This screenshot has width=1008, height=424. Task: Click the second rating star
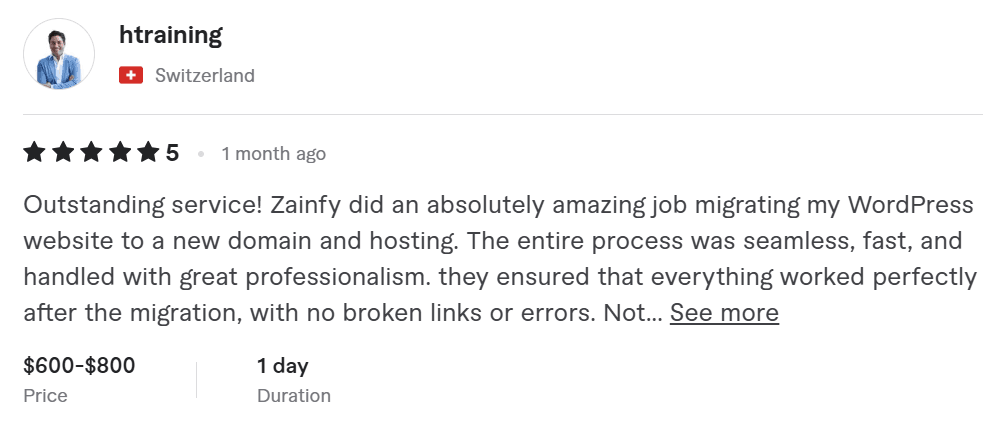coord(63,153)
